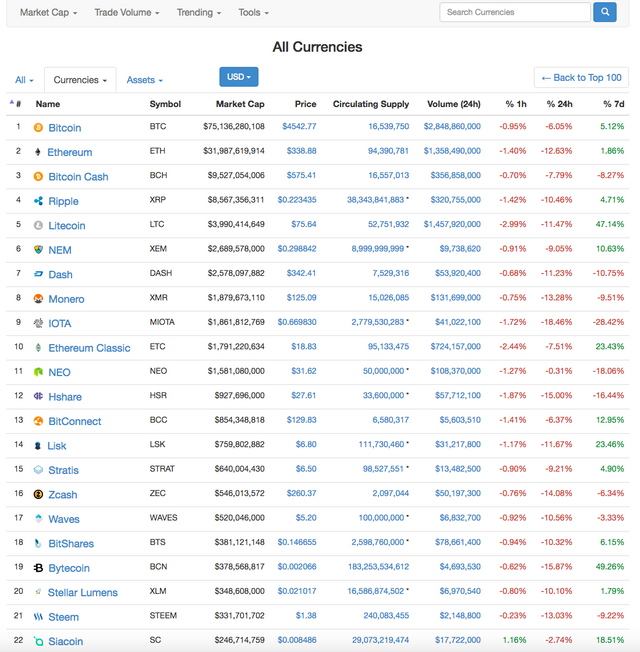Click Siacoin volume $17,722,000
Screen dimensions: 640x652
point(458,640)
